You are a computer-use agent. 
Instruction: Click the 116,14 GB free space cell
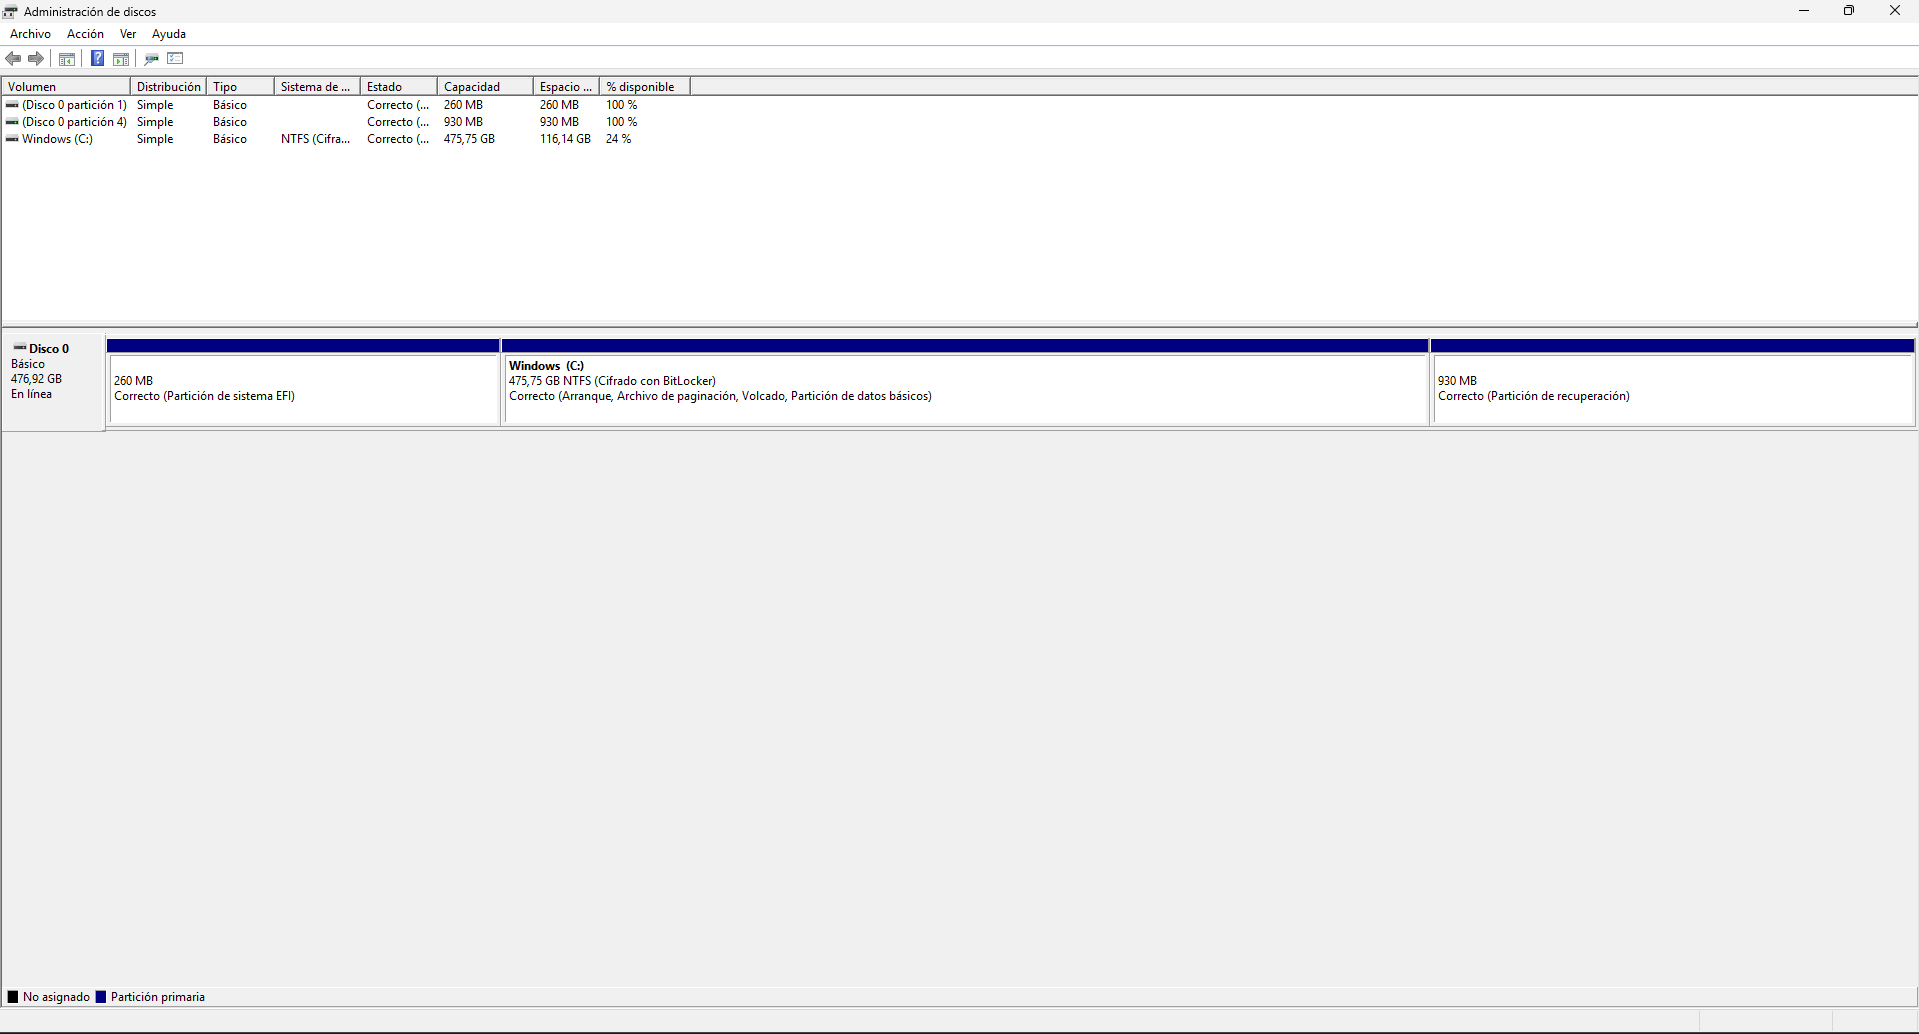(565, 139)
